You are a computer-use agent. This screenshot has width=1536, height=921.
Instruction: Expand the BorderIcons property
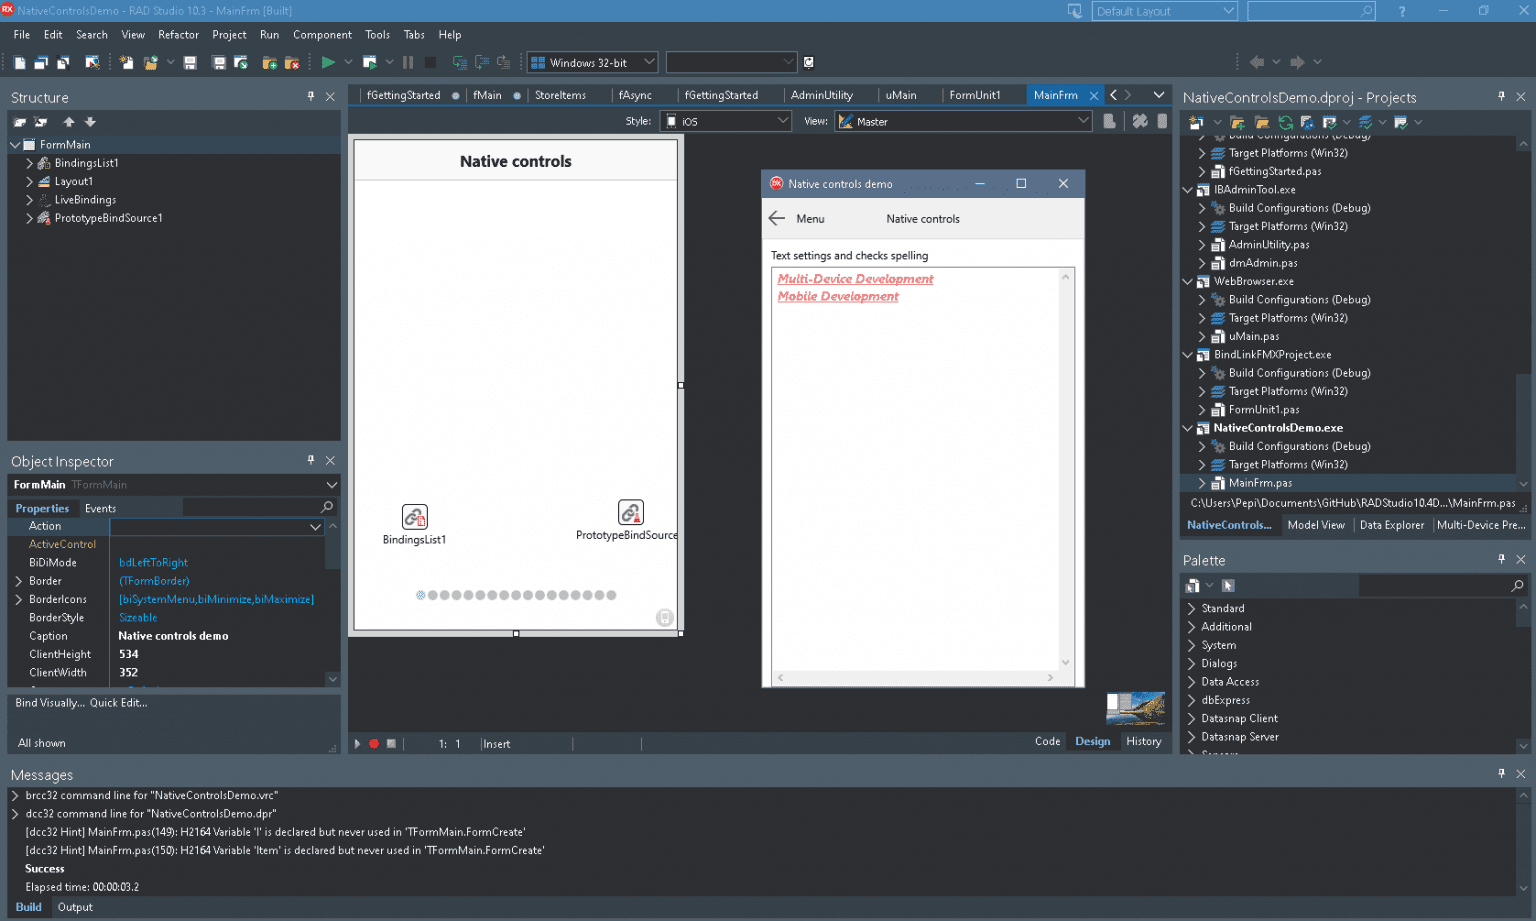coord(18,599)
